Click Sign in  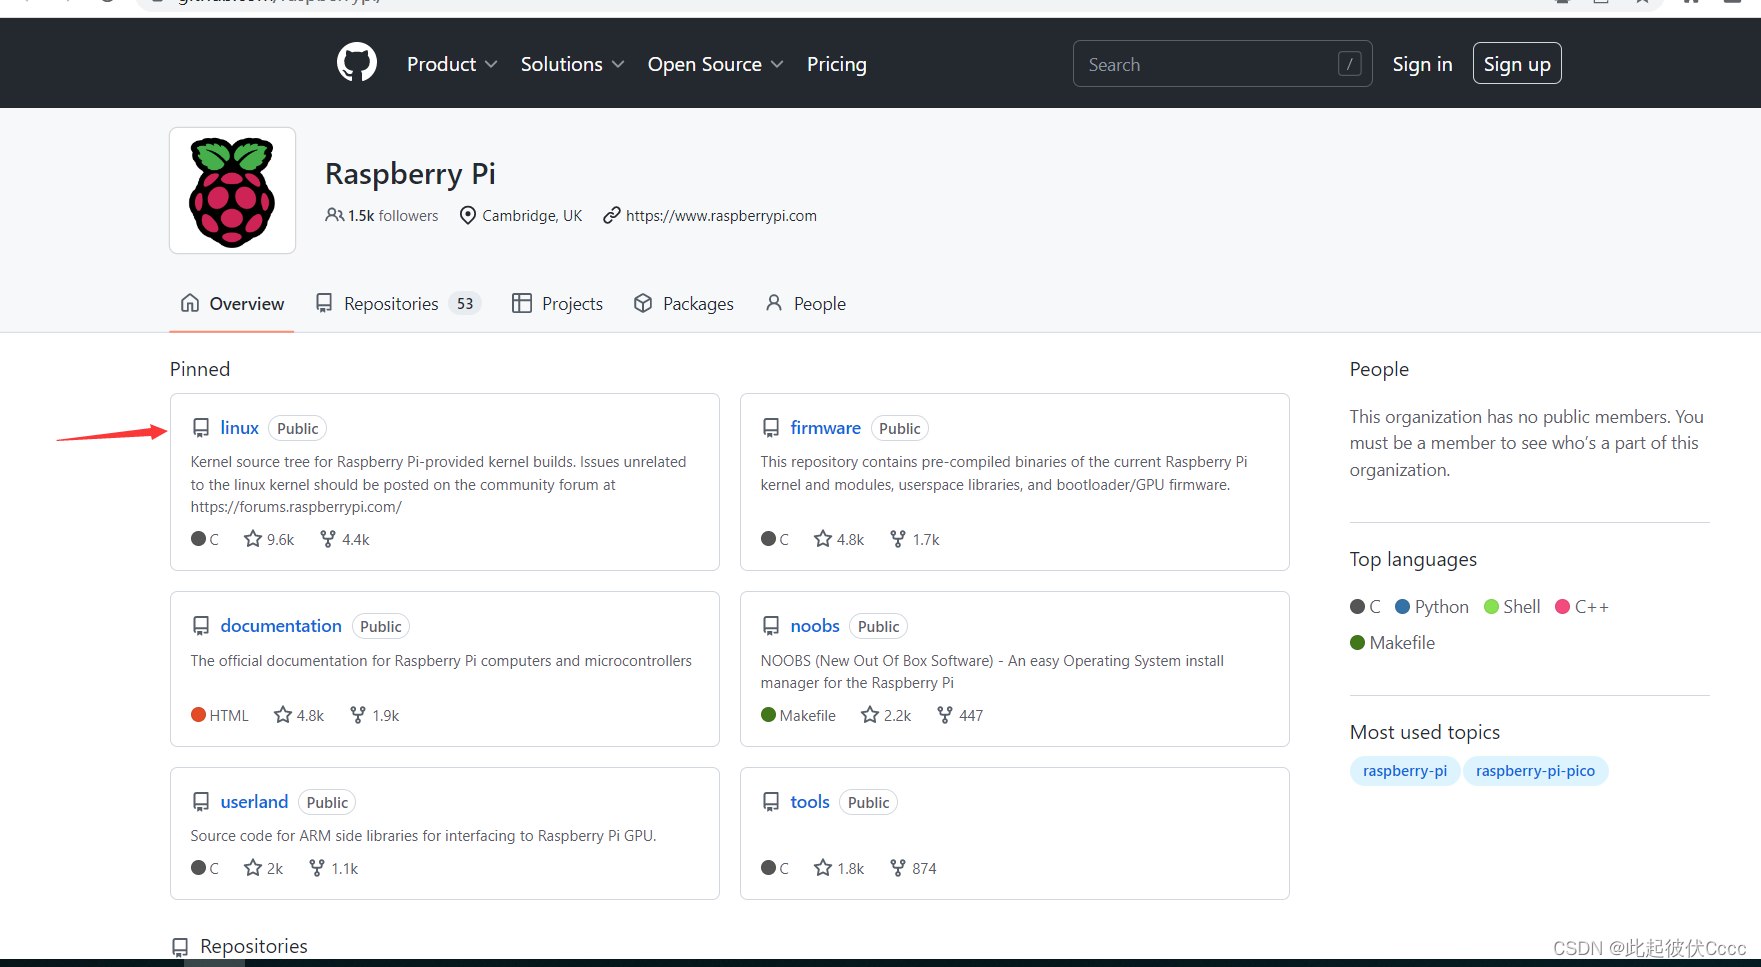[x=1422, y=64]
